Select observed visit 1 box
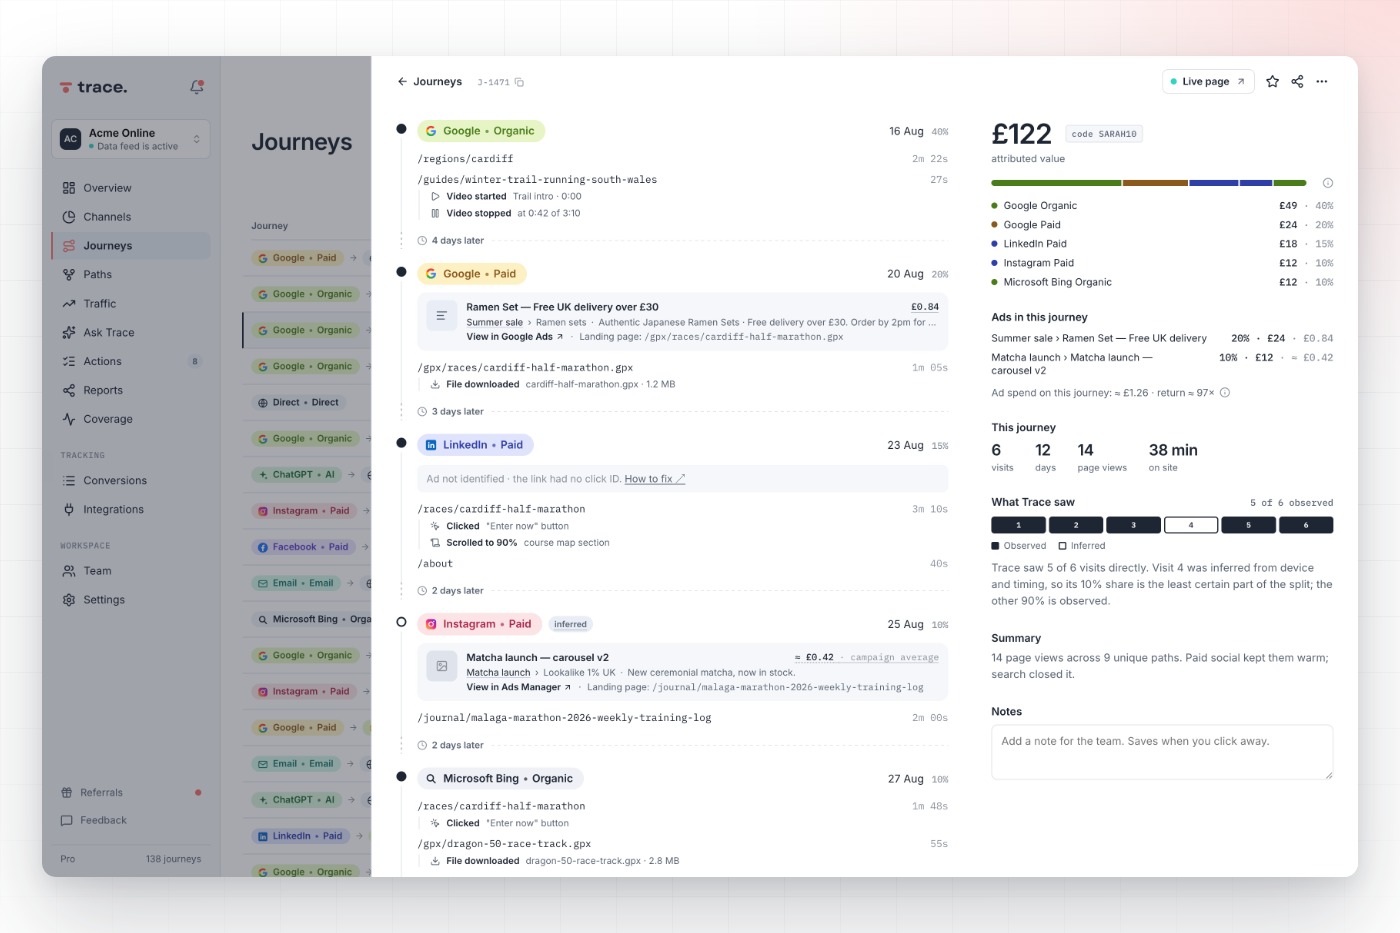The height and width of the screenshot is (933, 1400). [x=1018, y=525]
